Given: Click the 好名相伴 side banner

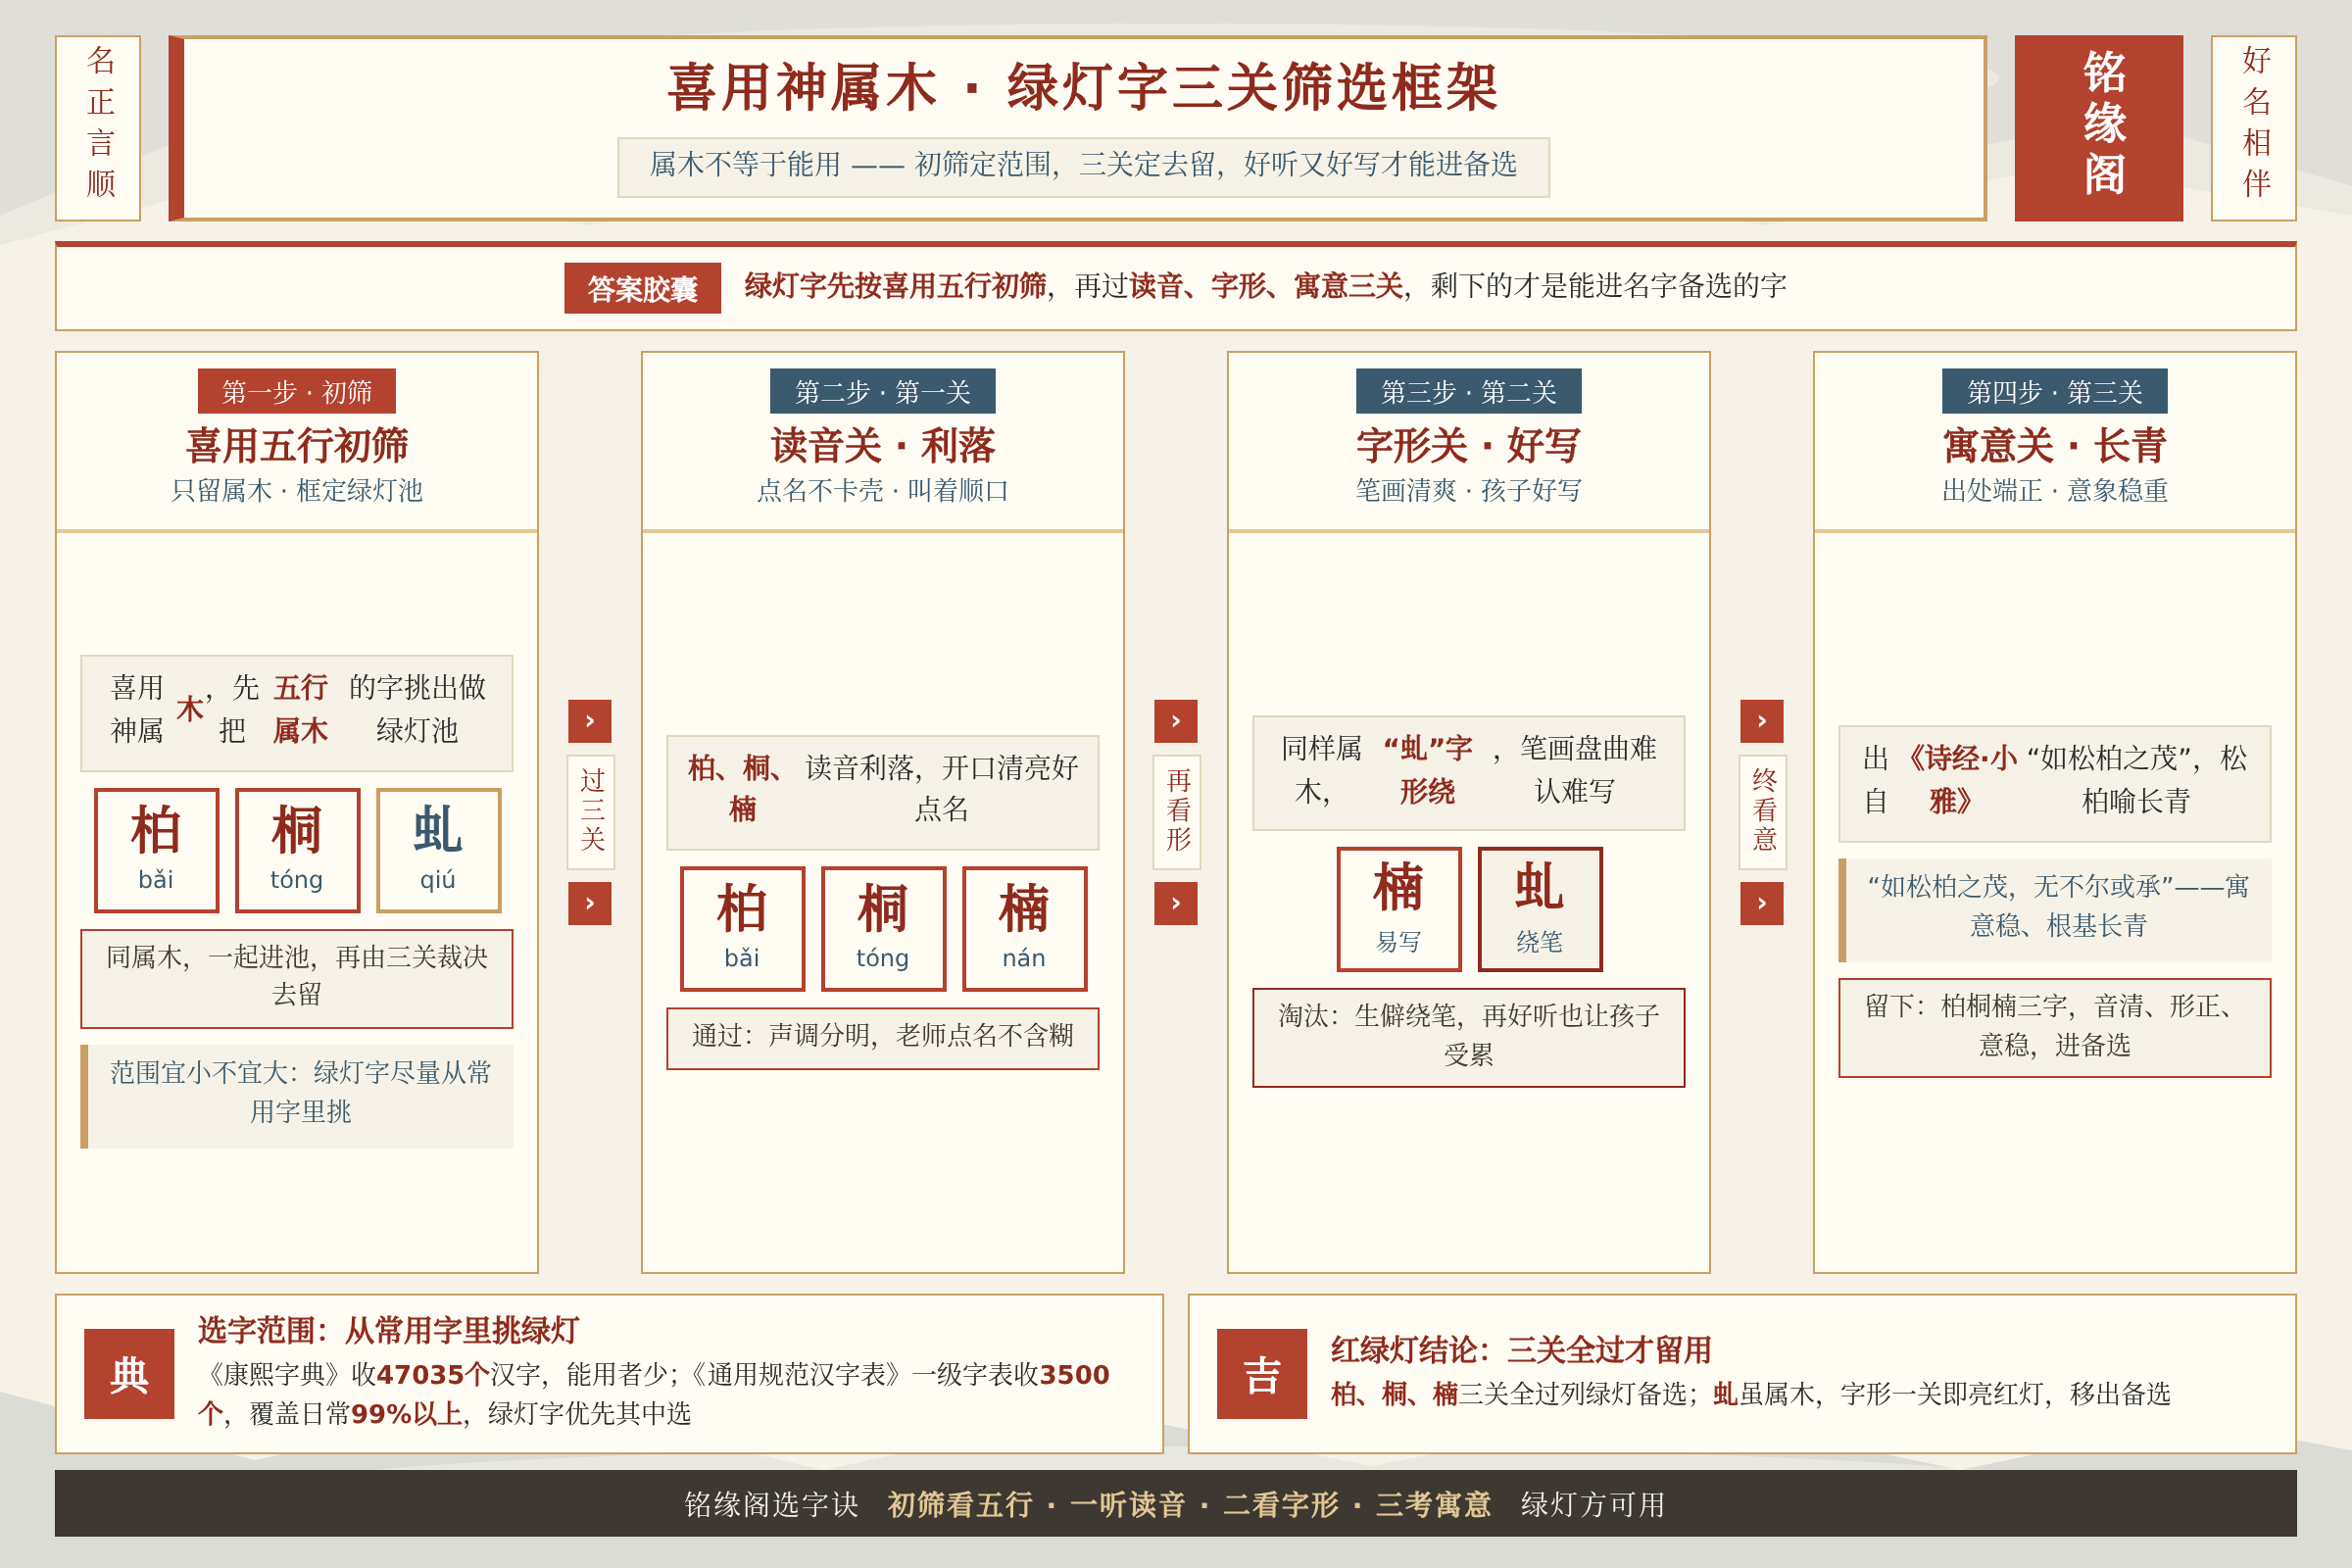Looking at the screenshot, I should (x=2254, y=128).
